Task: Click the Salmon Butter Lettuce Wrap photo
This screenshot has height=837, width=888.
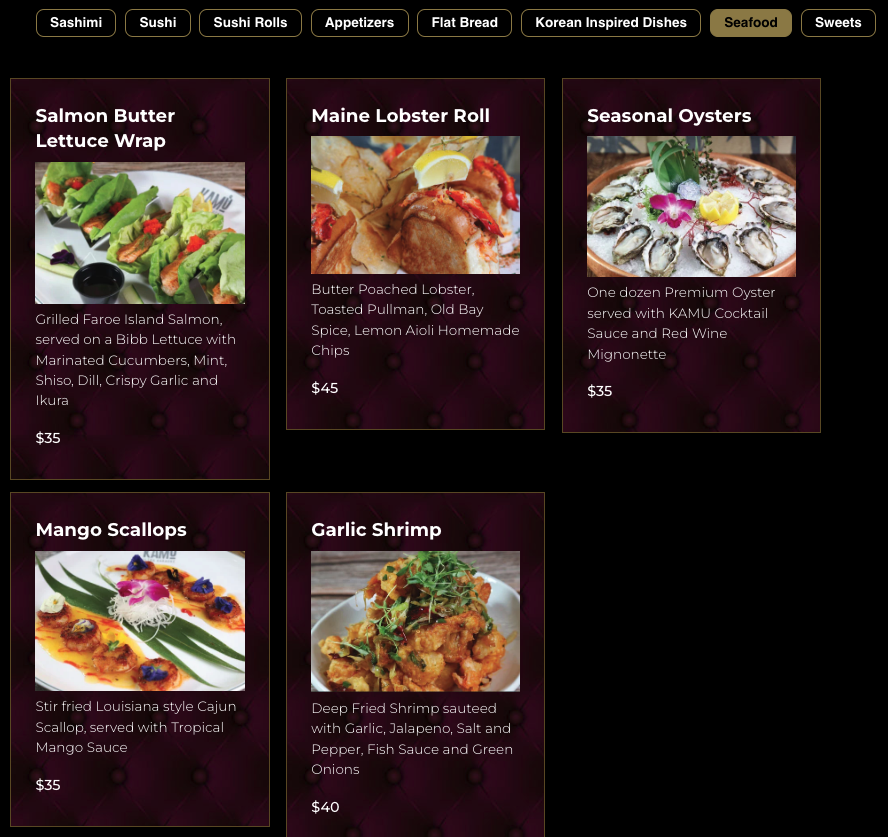Action: (140, 233)
